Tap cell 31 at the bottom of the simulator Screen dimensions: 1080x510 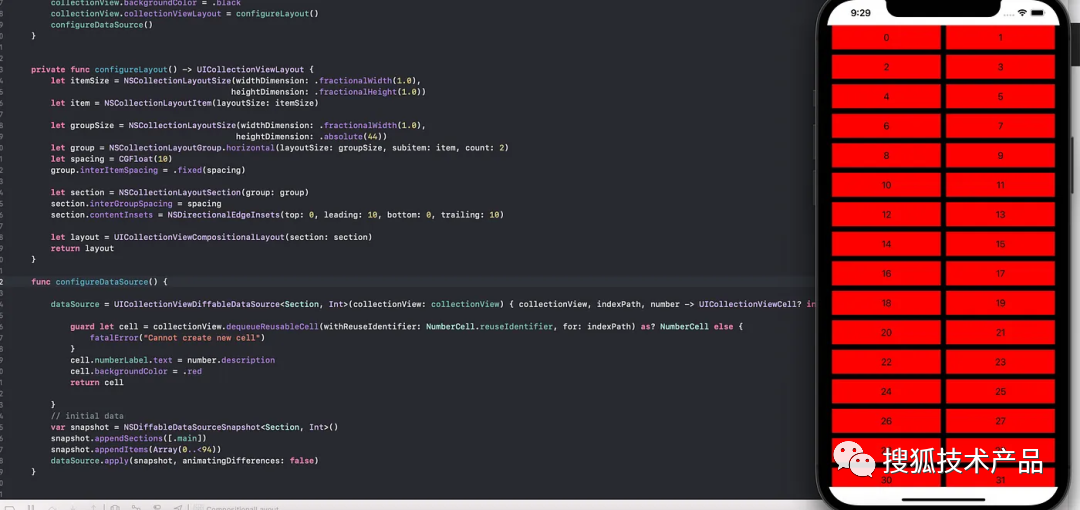(x=1000, y=479)
